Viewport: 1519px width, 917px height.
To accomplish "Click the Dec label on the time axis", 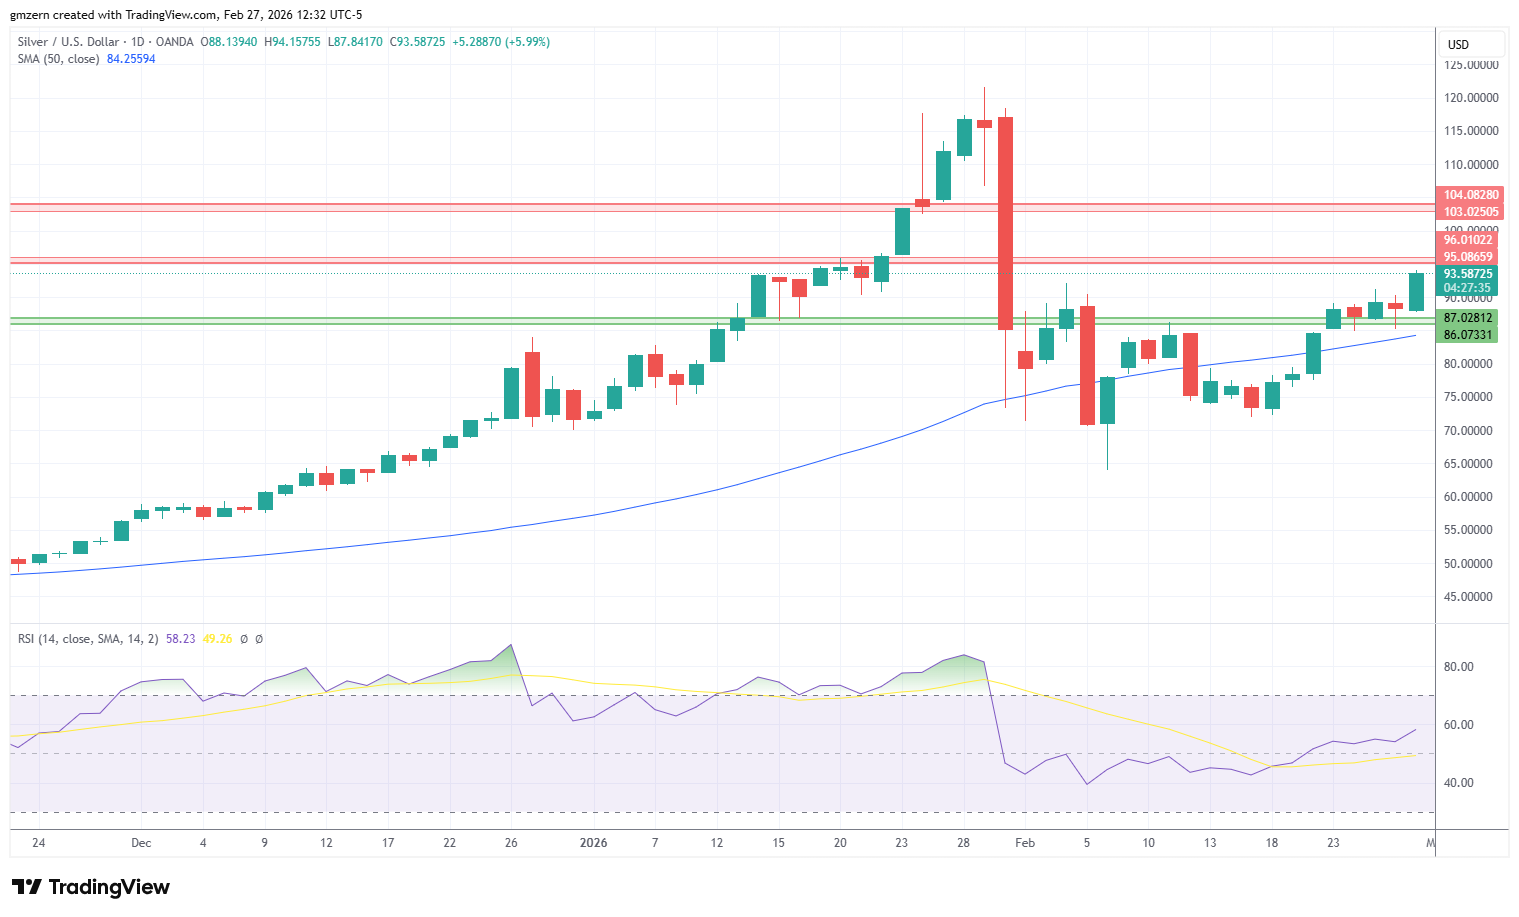I will click(x=141, y=843).
